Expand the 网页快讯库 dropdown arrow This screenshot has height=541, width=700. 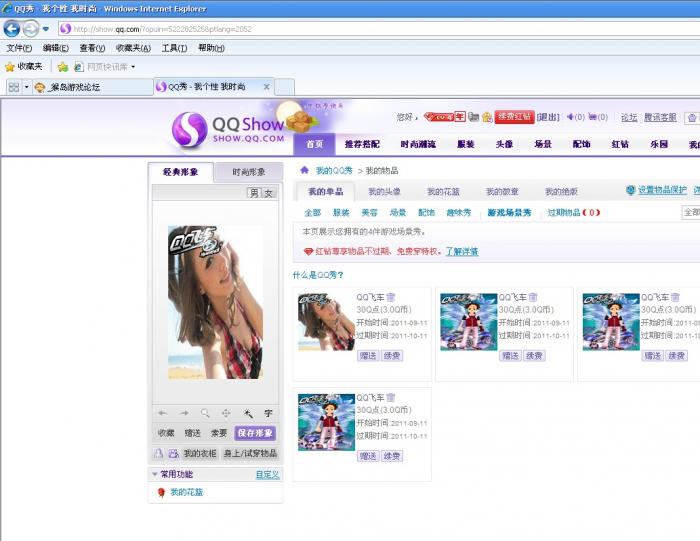tap(133, 67)
